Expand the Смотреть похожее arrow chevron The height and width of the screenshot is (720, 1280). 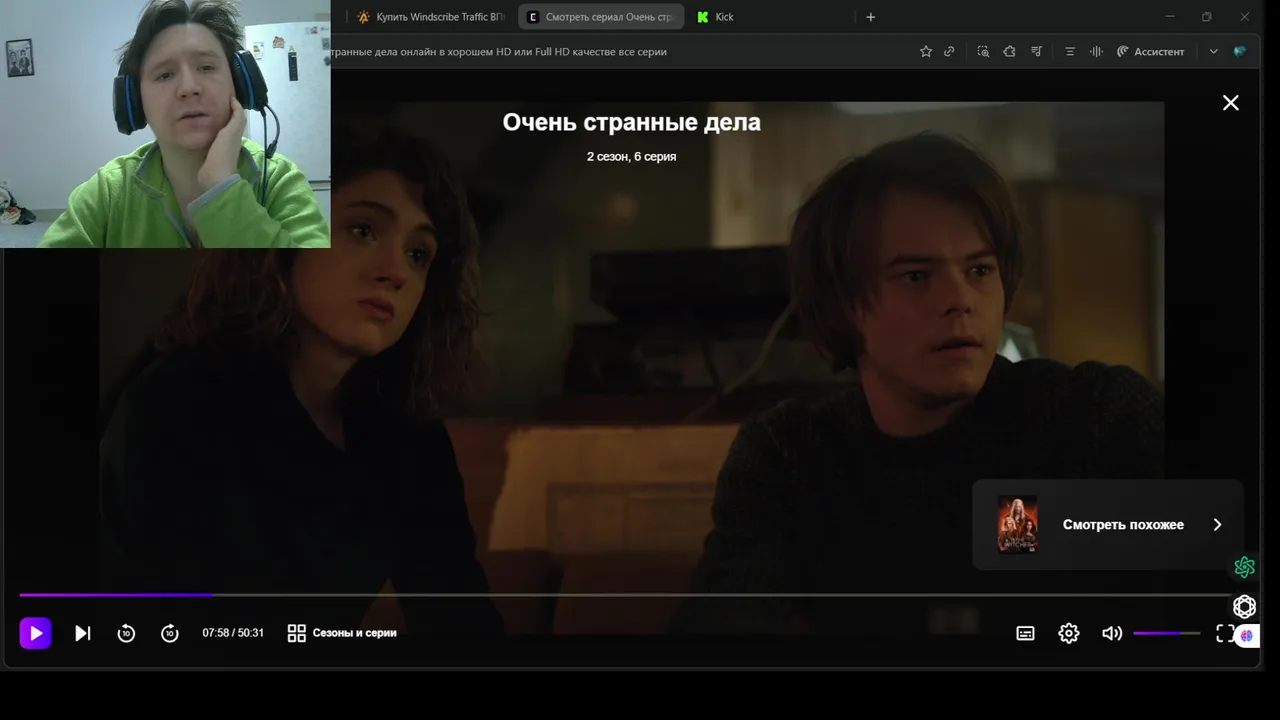coord(1217,524)
